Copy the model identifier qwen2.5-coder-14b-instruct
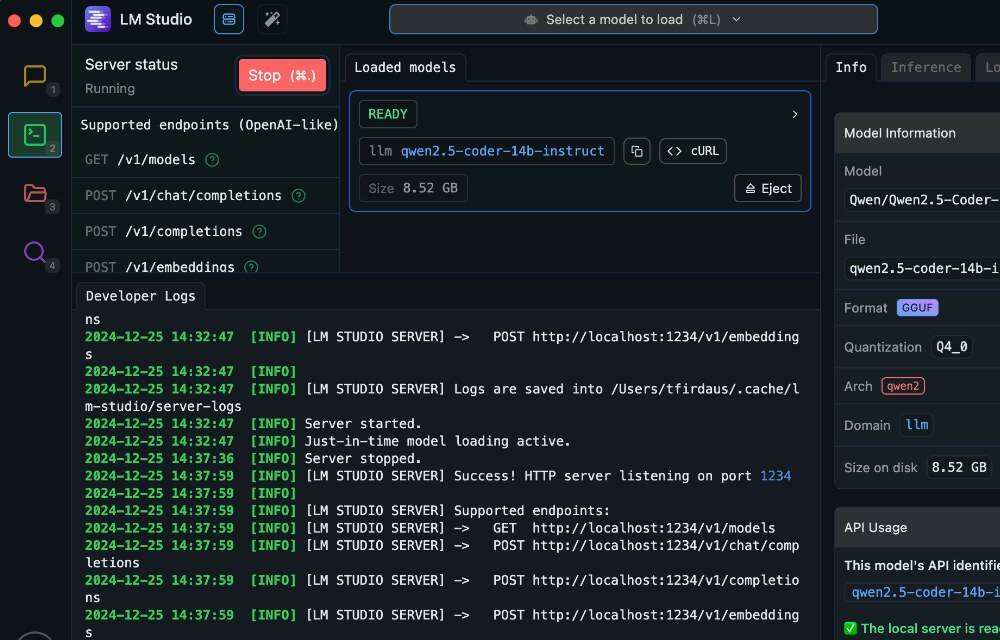This screenshot has width=1000, height=640. click(x=636, y=151)
